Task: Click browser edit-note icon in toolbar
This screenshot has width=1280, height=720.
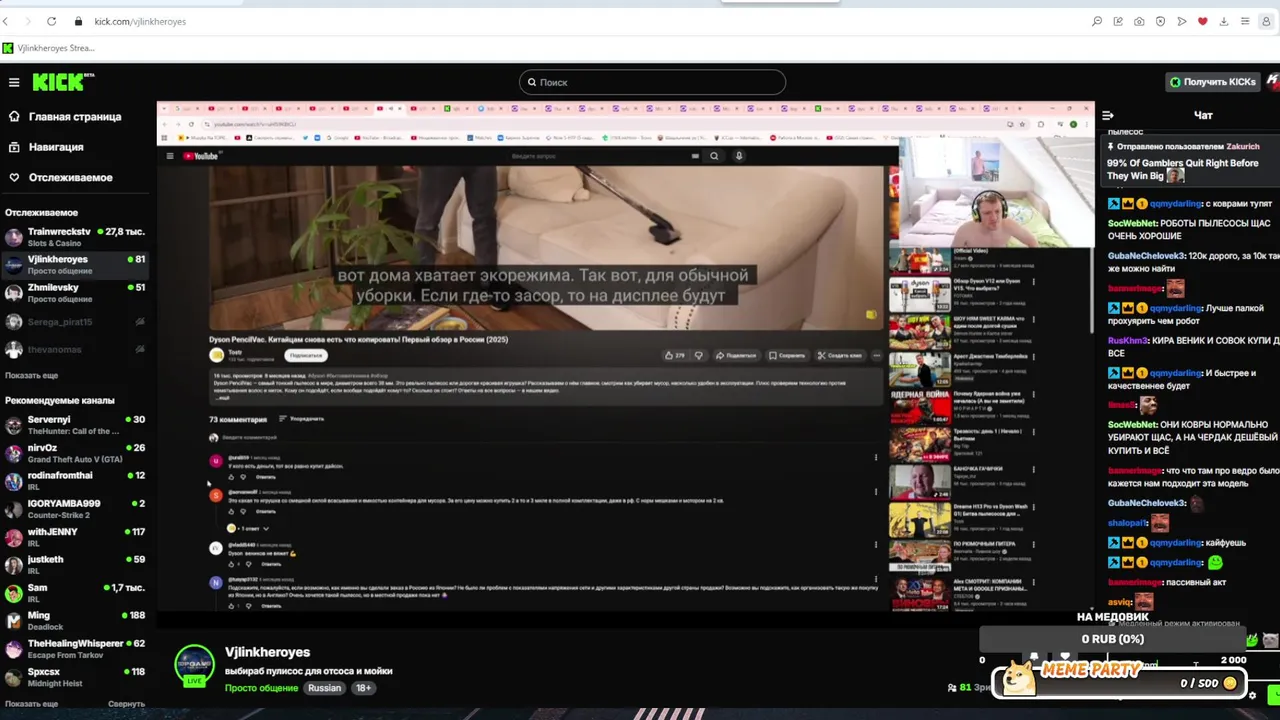Action: pos(1118,21)
